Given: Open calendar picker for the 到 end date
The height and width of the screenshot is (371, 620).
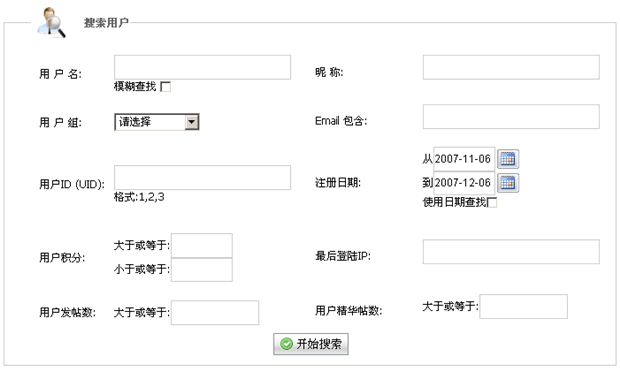Looking at the screenshot, I should click(x=508, y=183).
